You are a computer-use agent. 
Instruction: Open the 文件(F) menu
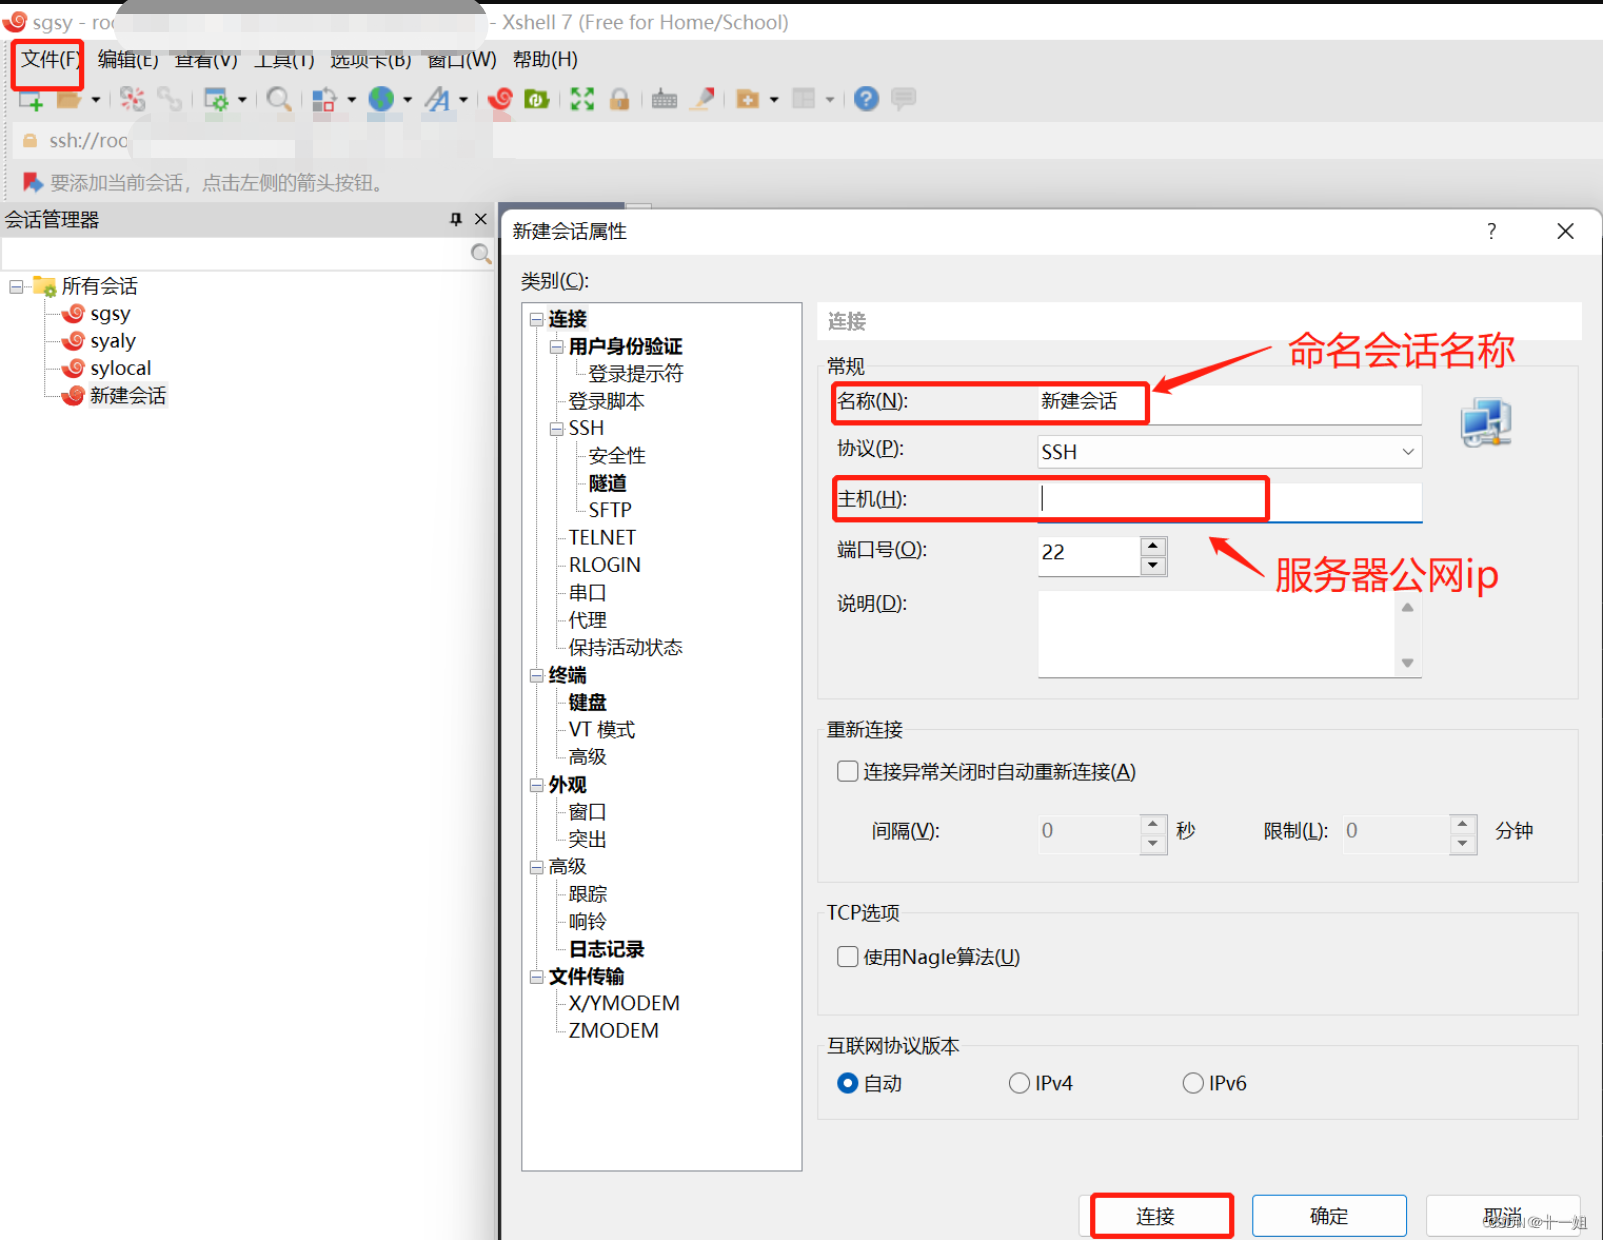point(49,59)
